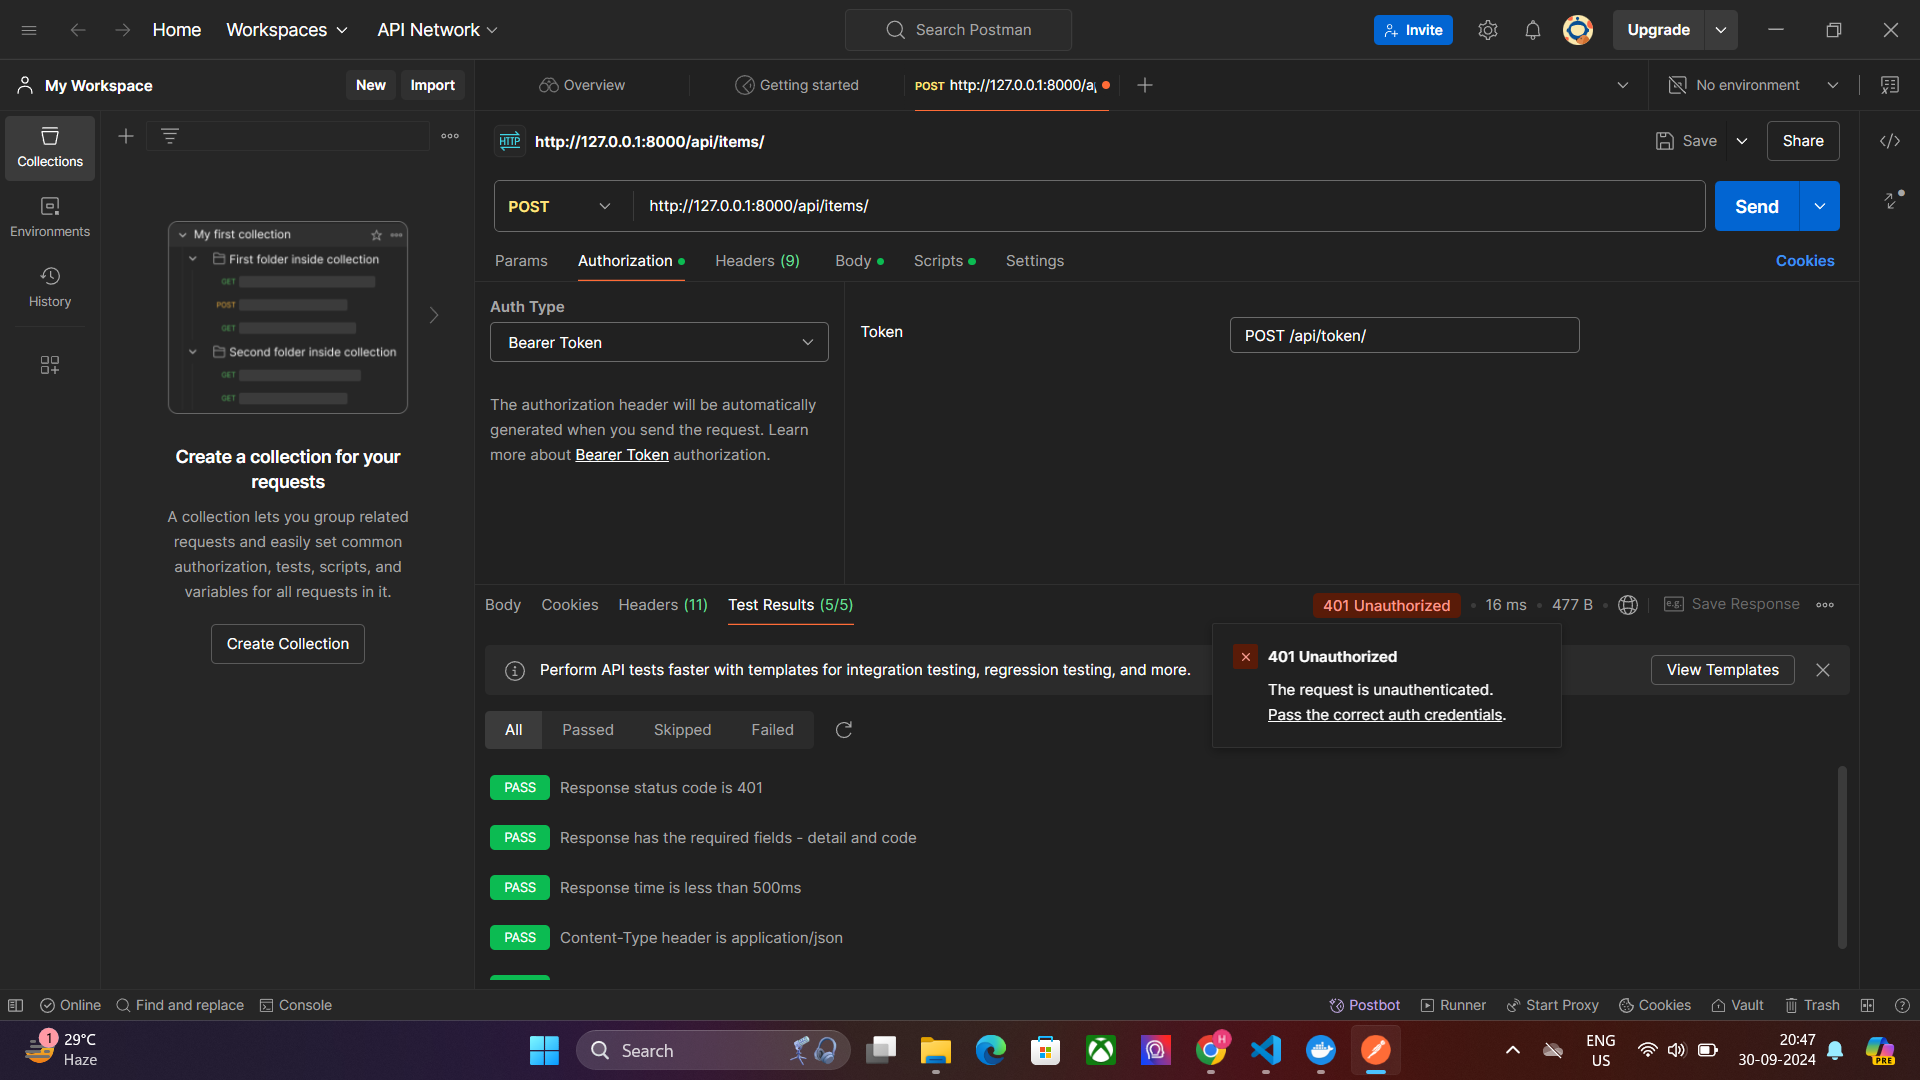The image size is (1920, 1080).
Task: Click the network globe icon
Action: pos(1627,605)
